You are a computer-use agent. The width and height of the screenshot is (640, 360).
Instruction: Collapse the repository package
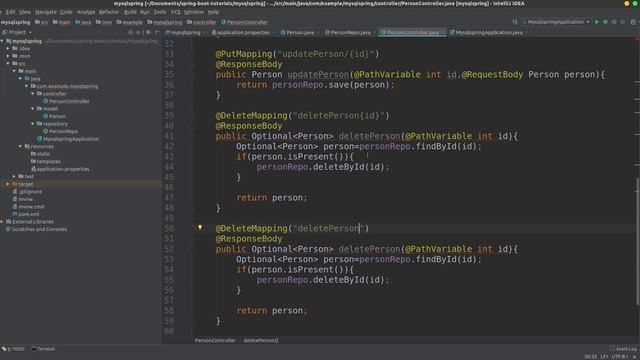pyautogui.click(x=33, y=124)
